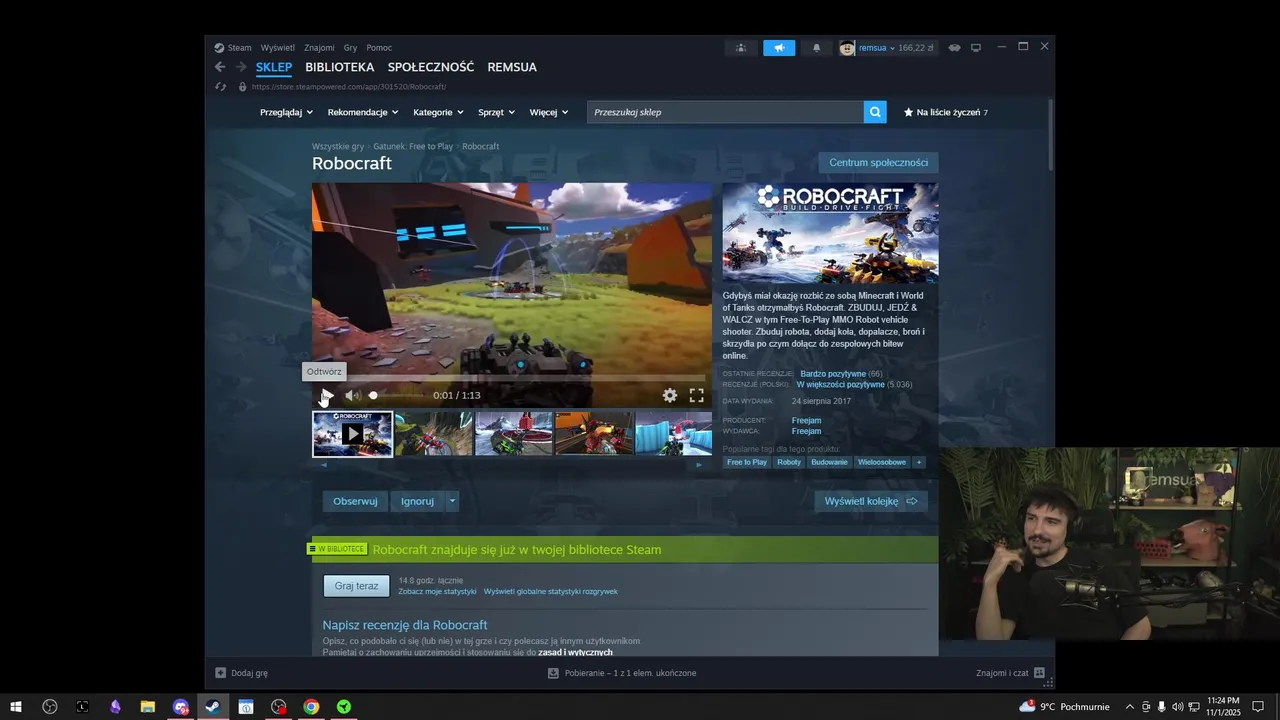Click the plus tag button

coord(918,462)
